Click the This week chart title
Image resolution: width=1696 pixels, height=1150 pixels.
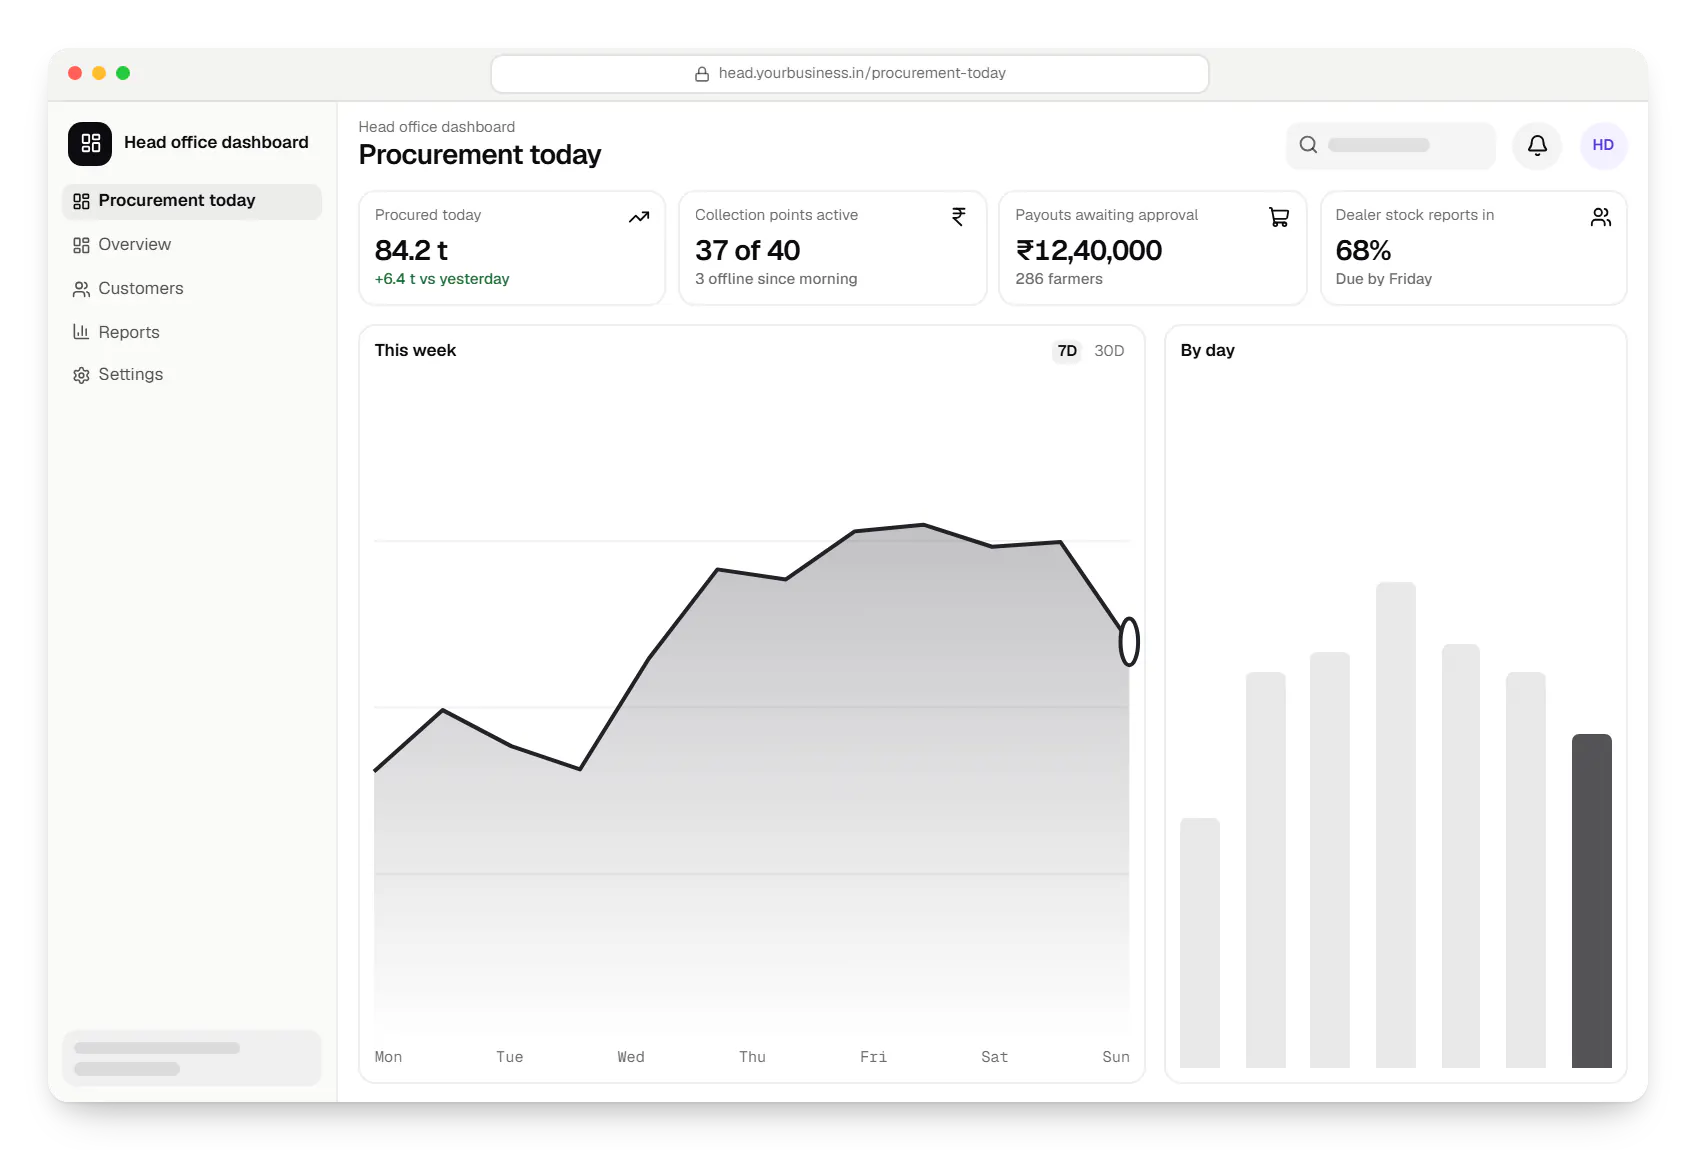click(x=415, y=351)
